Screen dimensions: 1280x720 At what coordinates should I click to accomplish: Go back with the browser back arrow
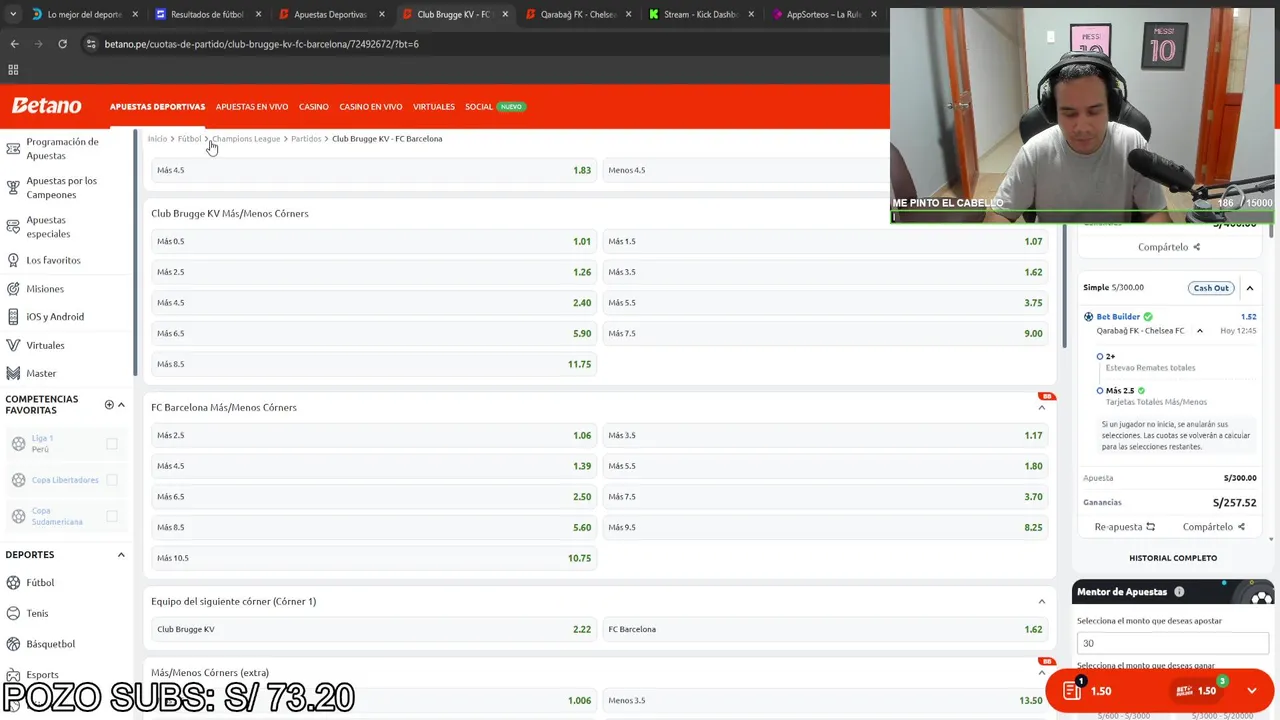coord(14,44)
